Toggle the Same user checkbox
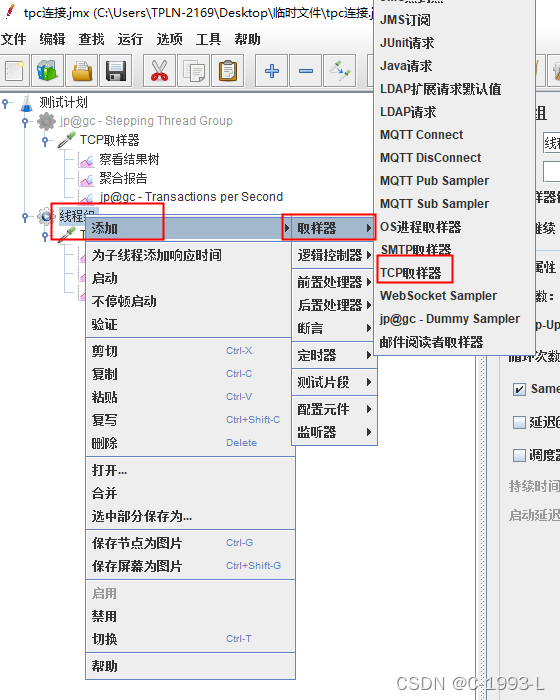The image size is (560, 700). pyautogui.click(x=519, y=389)
